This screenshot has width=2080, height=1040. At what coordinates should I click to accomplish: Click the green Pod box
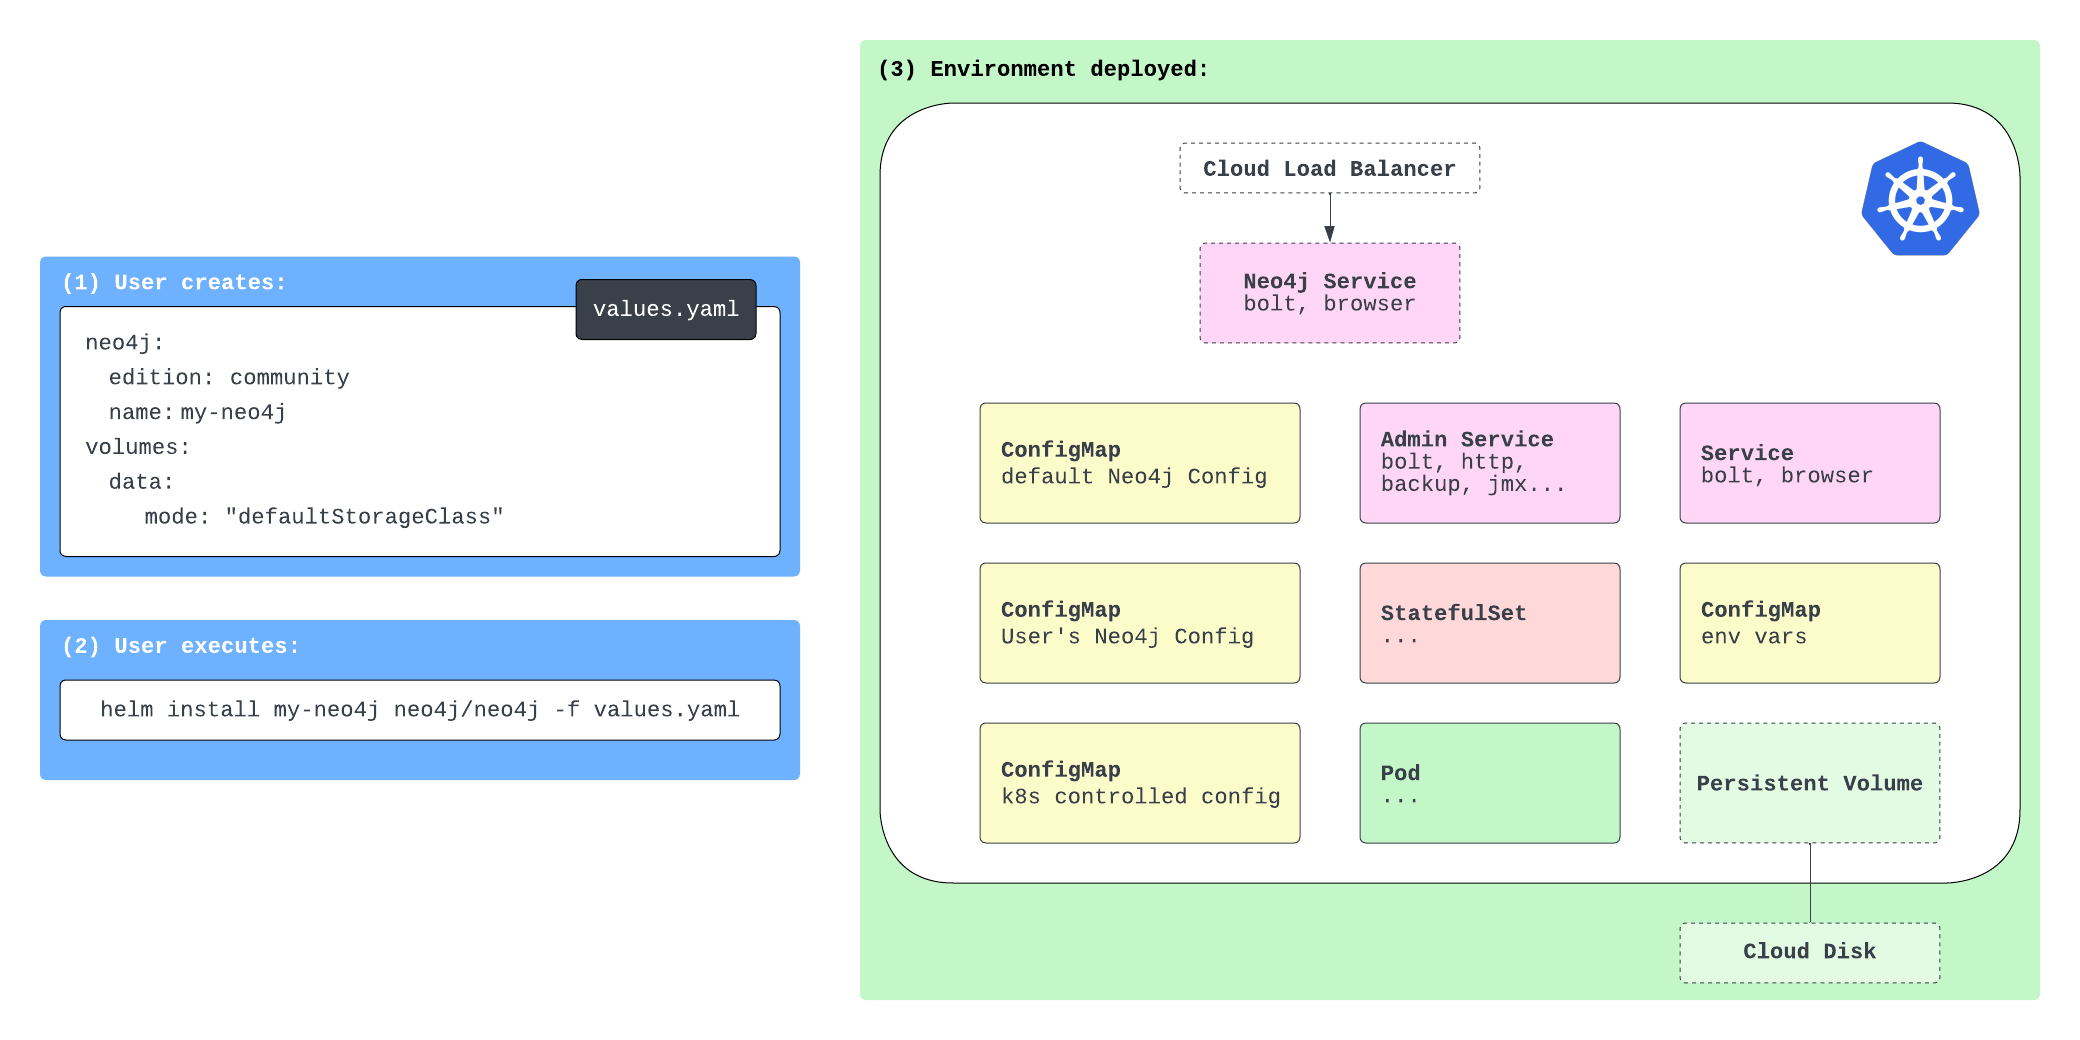[1489, 783]
